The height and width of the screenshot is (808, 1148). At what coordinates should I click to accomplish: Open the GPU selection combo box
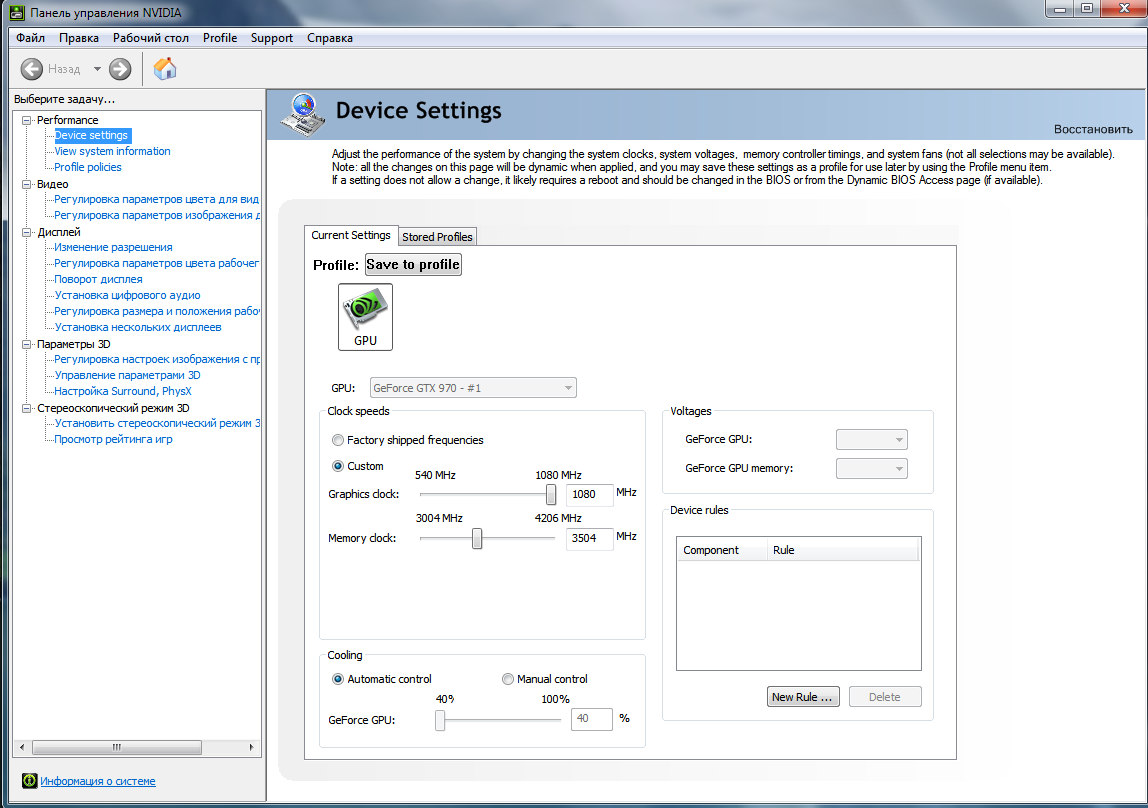[473, 388]
